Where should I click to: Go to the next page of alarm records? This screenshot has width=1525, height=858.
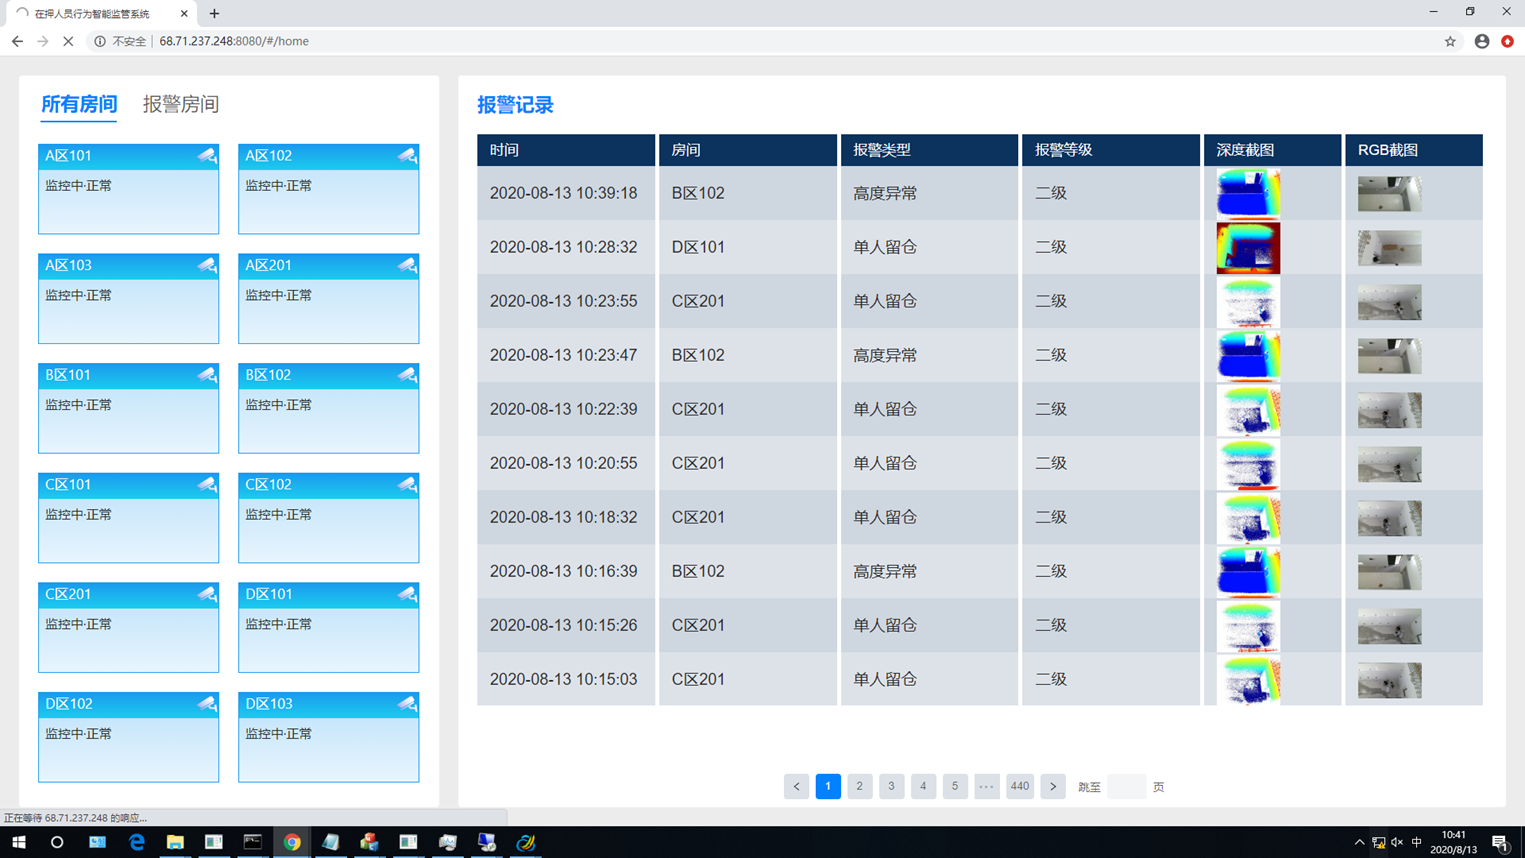click(x=1052, y=787)
